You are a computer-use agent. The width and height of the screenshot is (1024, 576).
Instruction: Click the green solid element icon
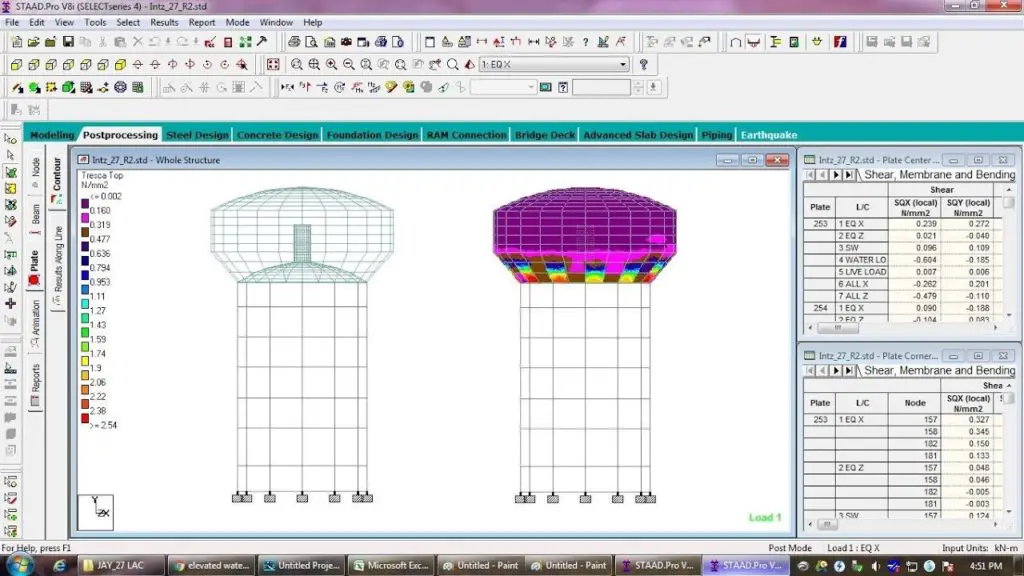(69, 88)
